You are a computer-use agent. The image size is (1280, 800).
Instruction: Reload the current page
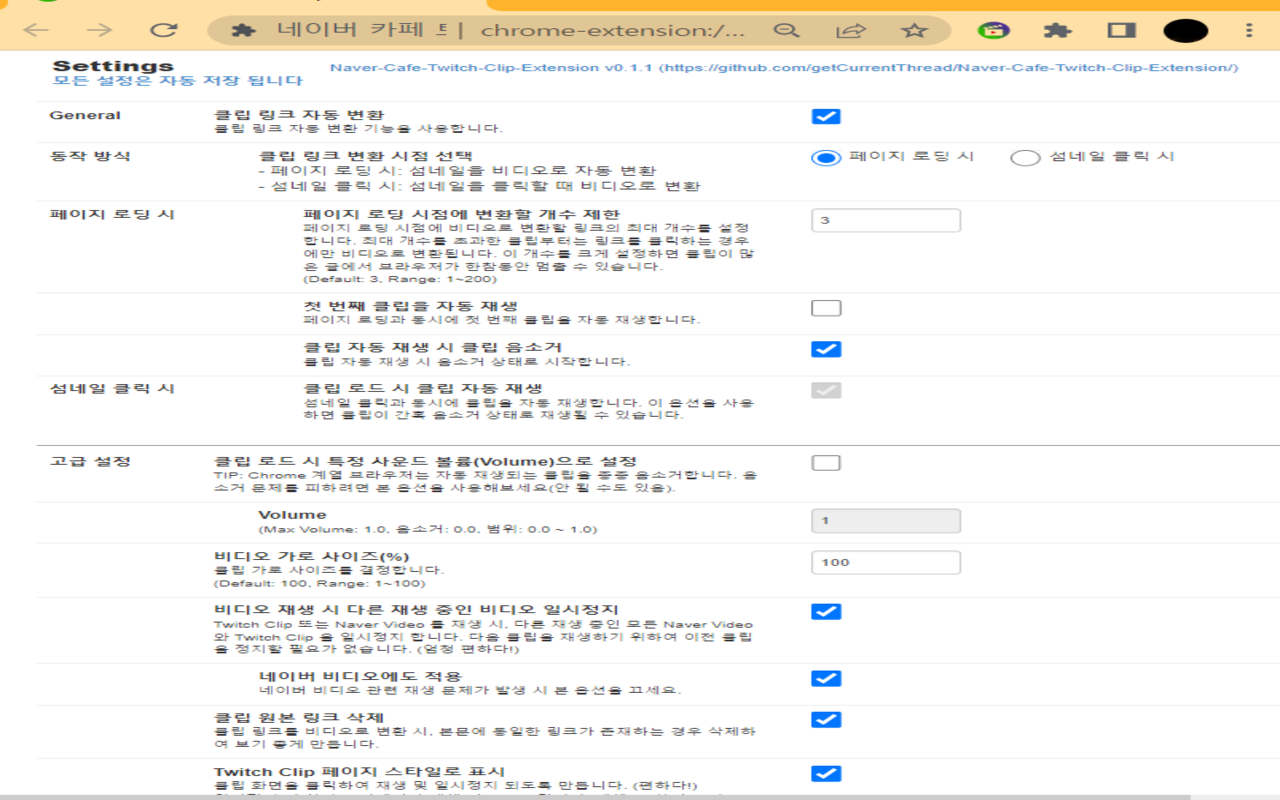(x=162, y=31)
